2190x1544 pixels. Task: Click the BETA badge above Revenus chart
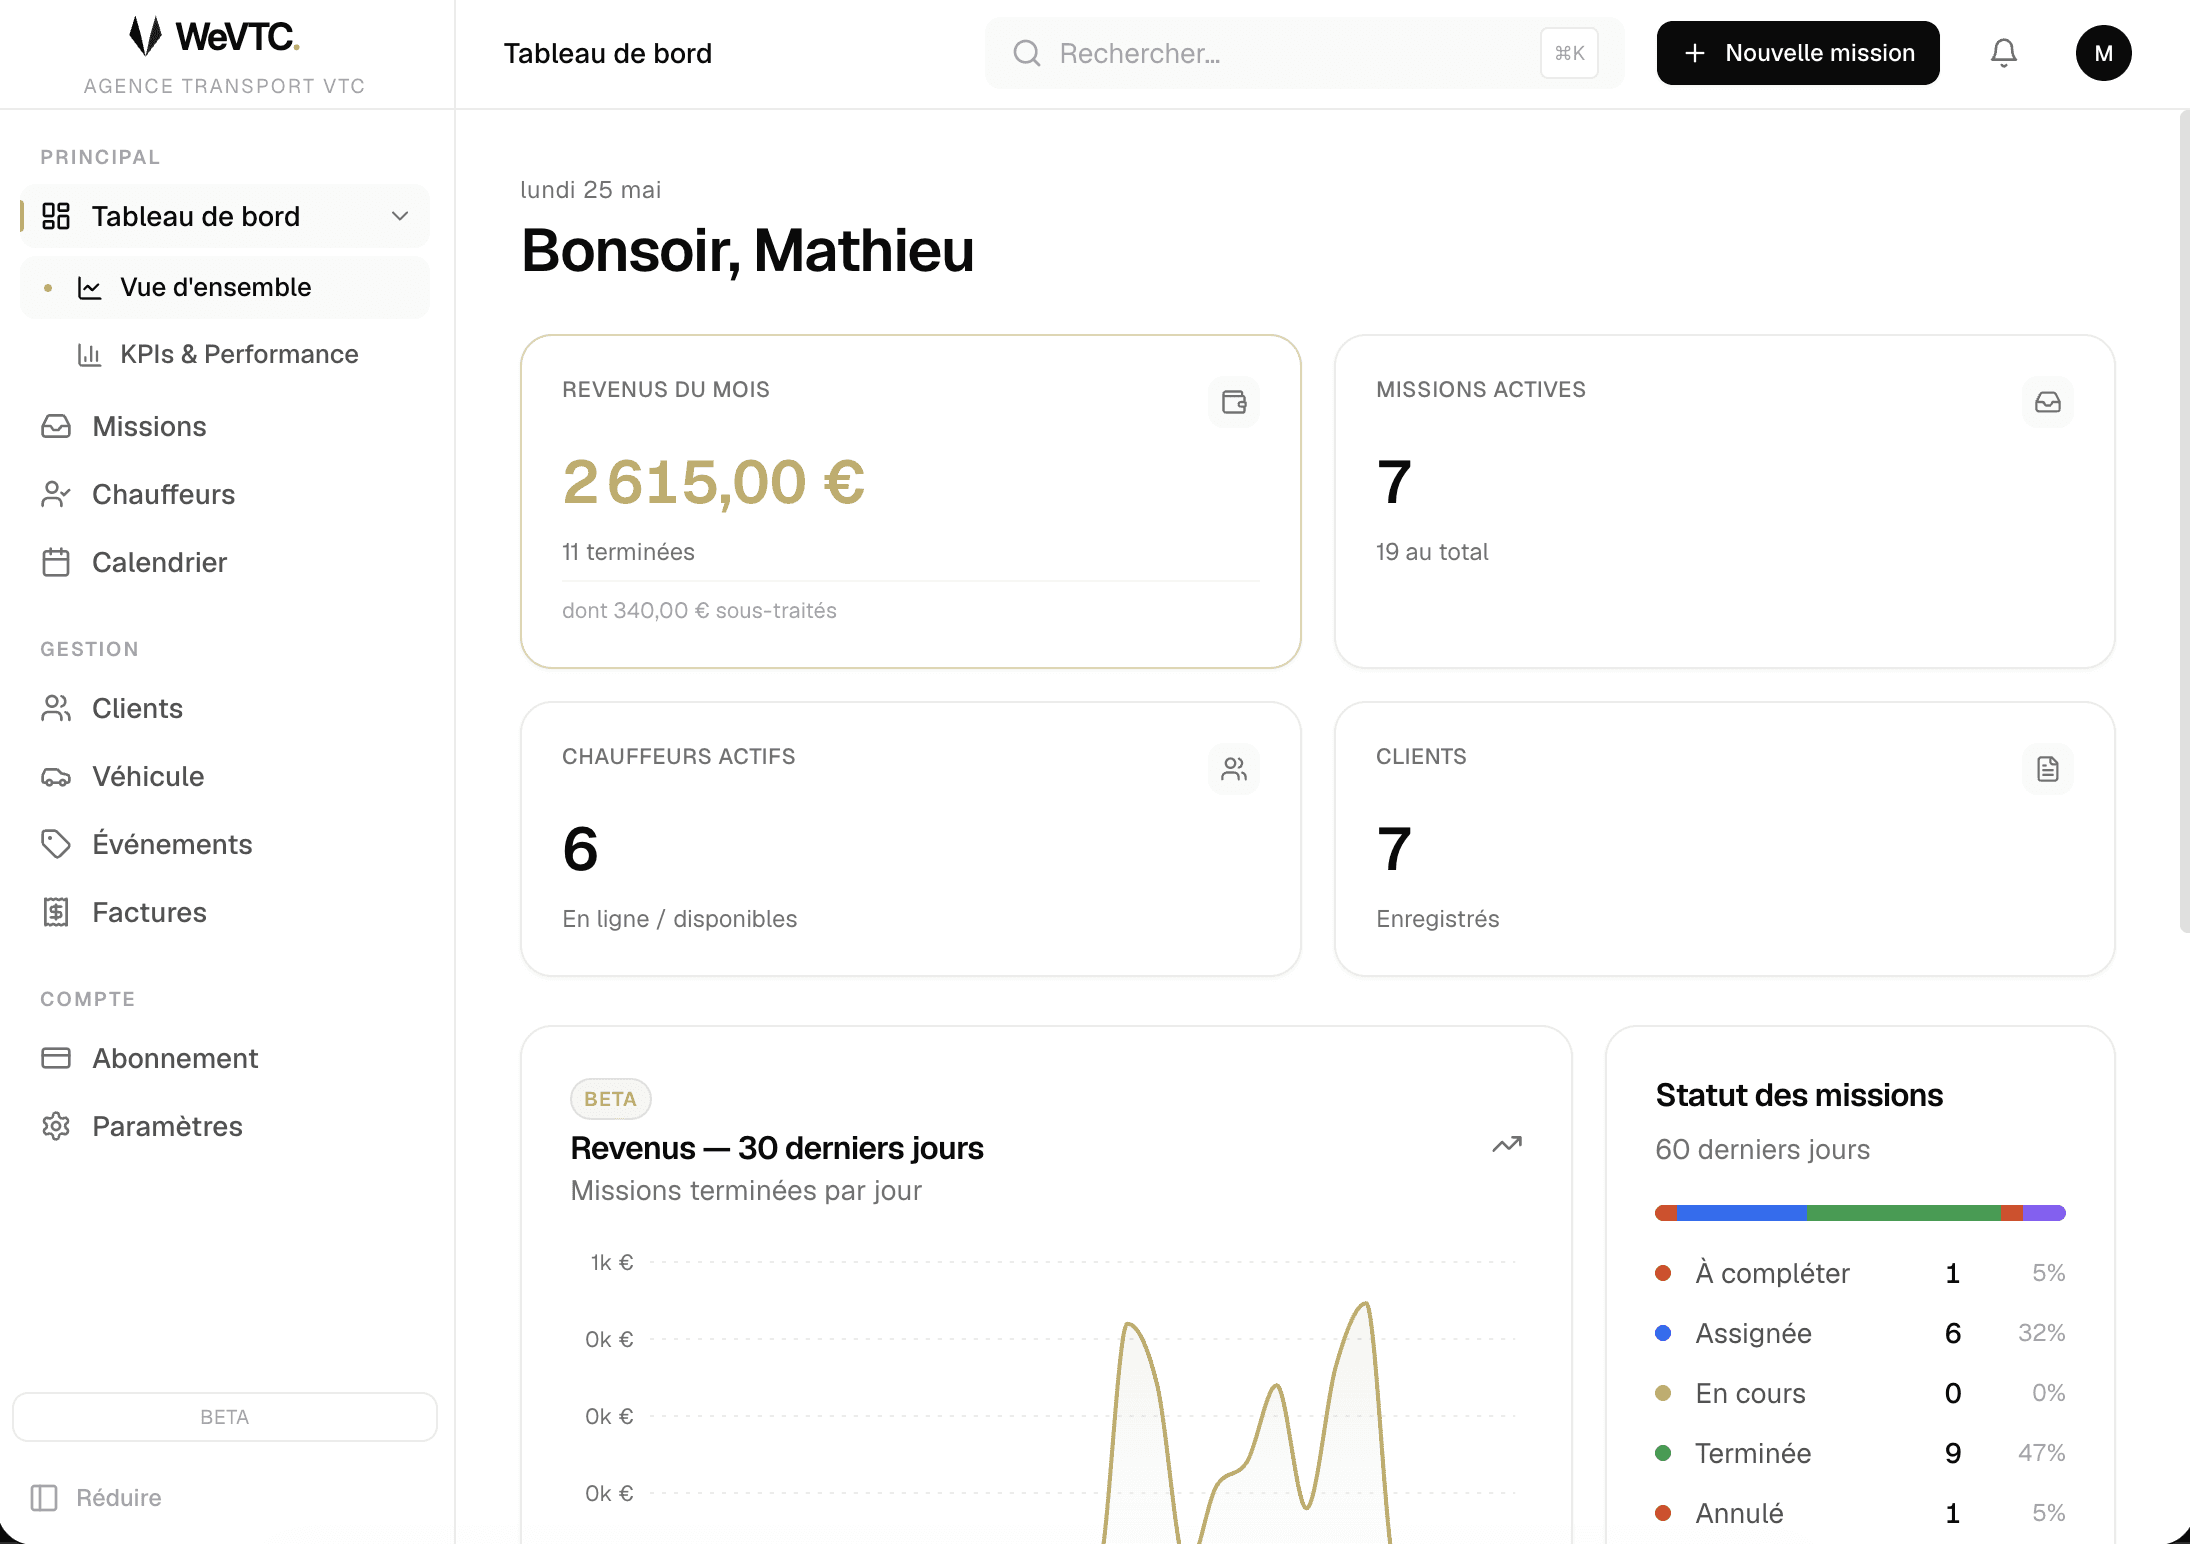[x=610, y=1099]
